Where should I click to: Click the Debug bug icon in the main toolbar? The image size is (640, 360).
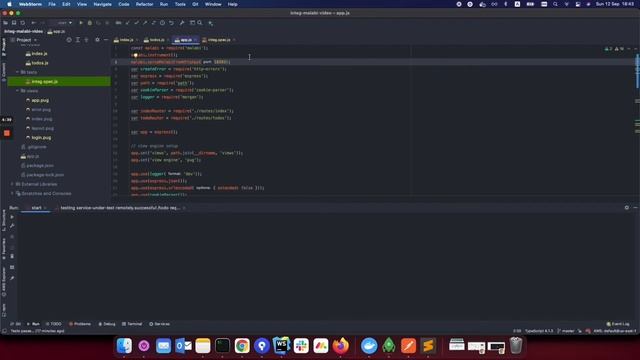[90, 23]
